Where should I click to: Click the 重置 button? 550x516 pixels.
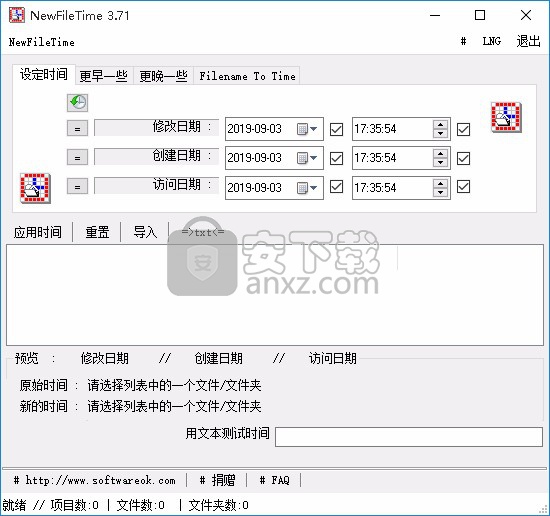97,232
